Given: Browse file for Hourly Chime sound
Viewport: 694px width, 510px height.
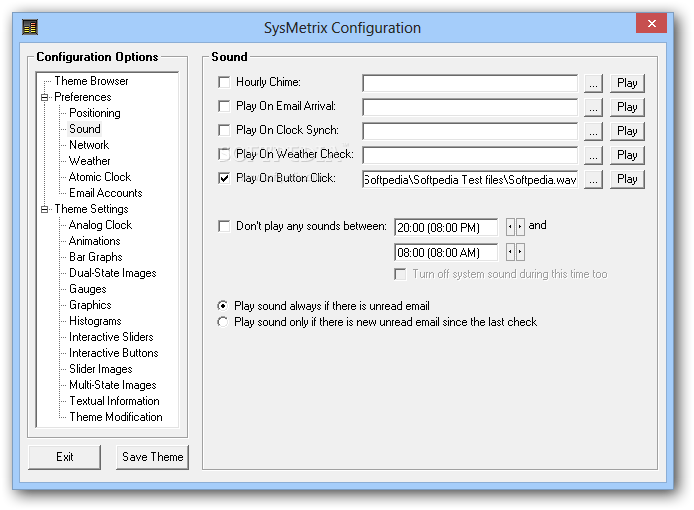Looking at the screenshot, I should click(593, 83).
